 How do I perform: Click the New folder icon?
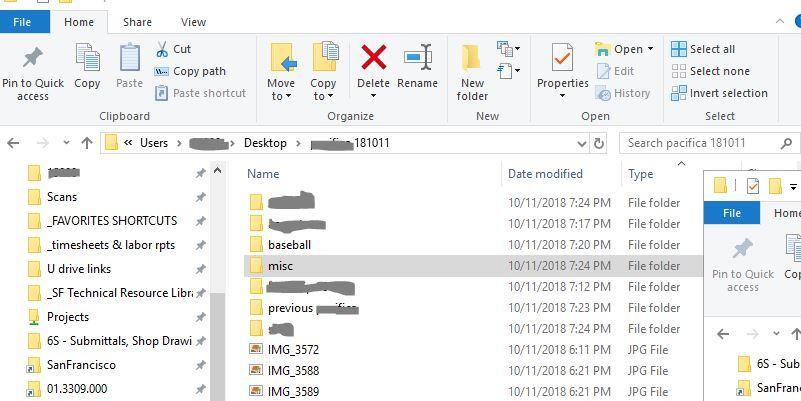[472, 57]
